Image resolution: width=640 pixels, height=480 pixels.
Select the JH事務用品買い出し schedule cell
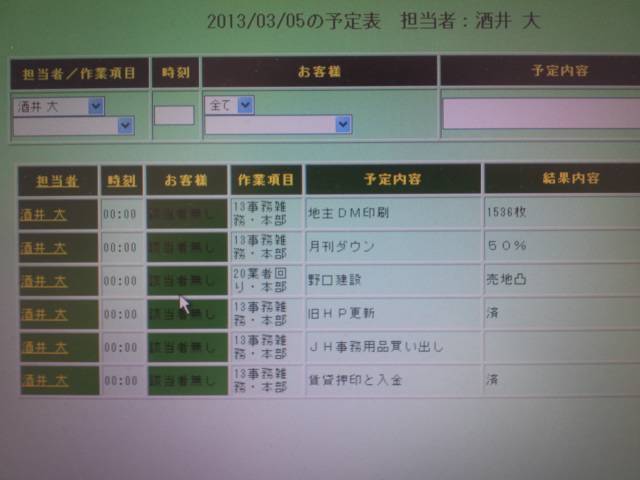pos(393,347)
